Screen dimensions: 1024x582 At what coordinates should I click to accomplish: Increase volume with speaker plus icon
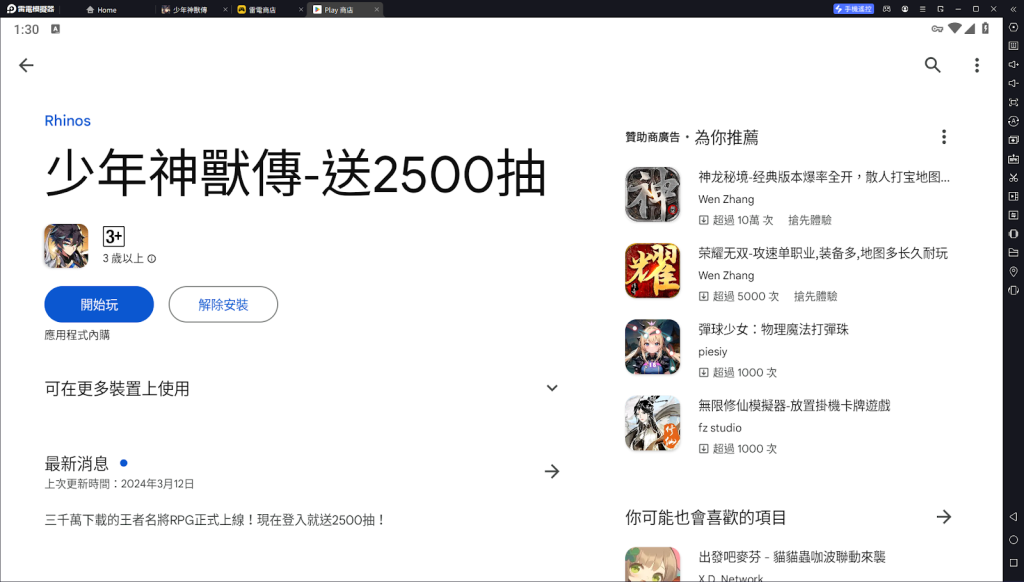click(1014, 65)
